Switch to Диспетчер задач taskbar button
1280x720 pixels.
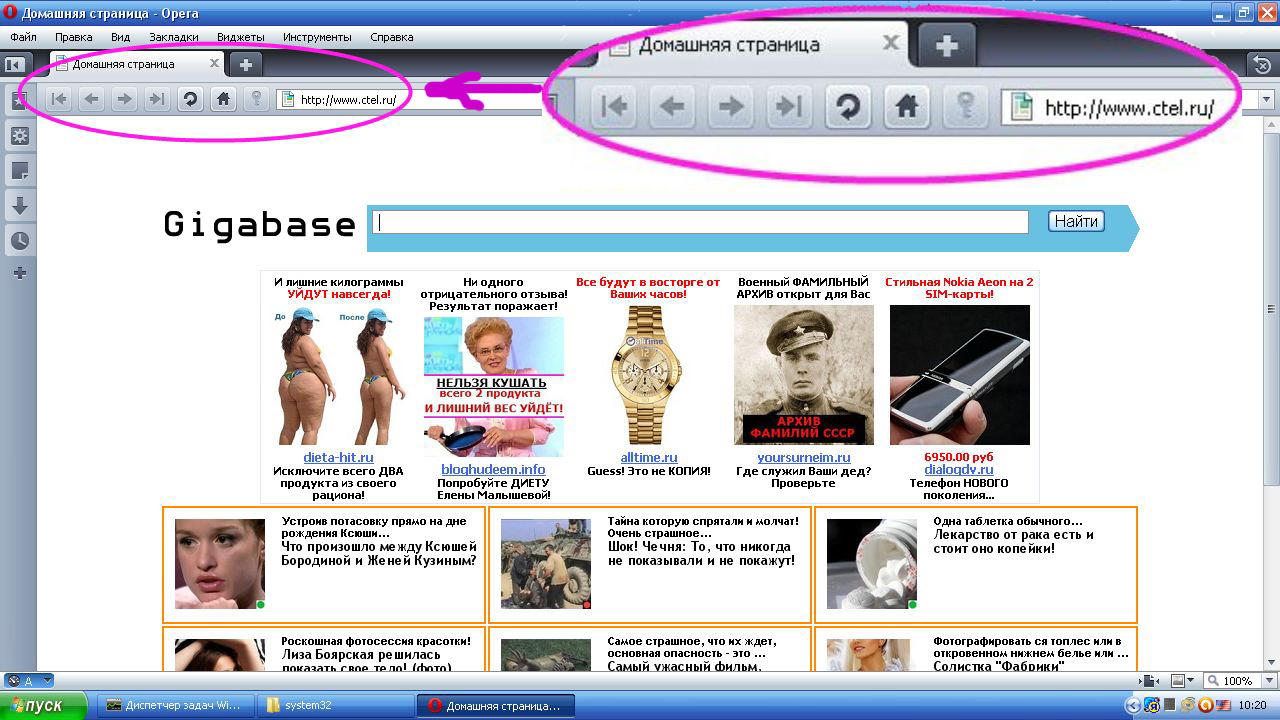(175, 705)
